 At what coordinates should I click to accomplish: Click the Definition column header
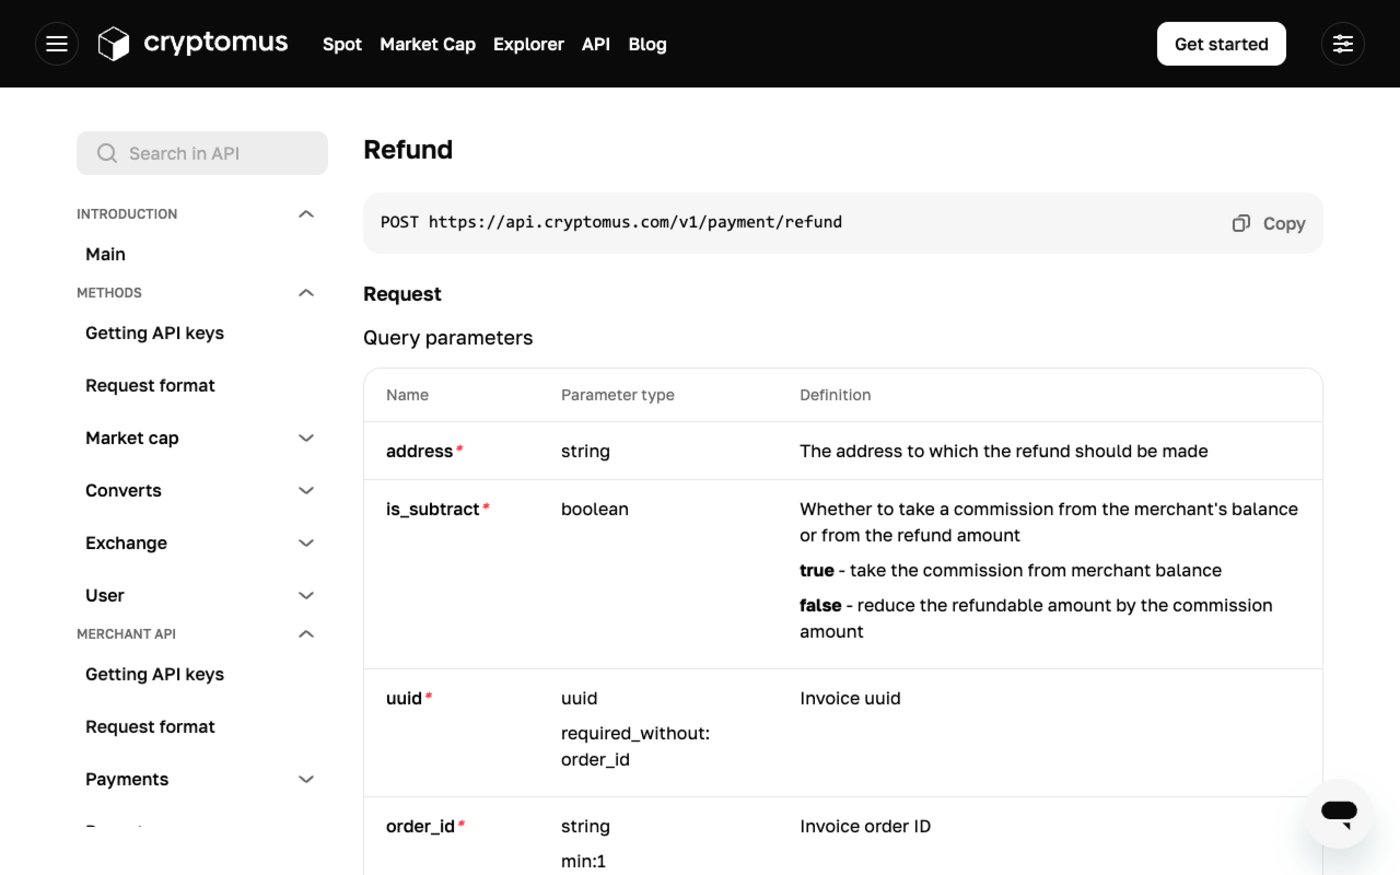835,395
